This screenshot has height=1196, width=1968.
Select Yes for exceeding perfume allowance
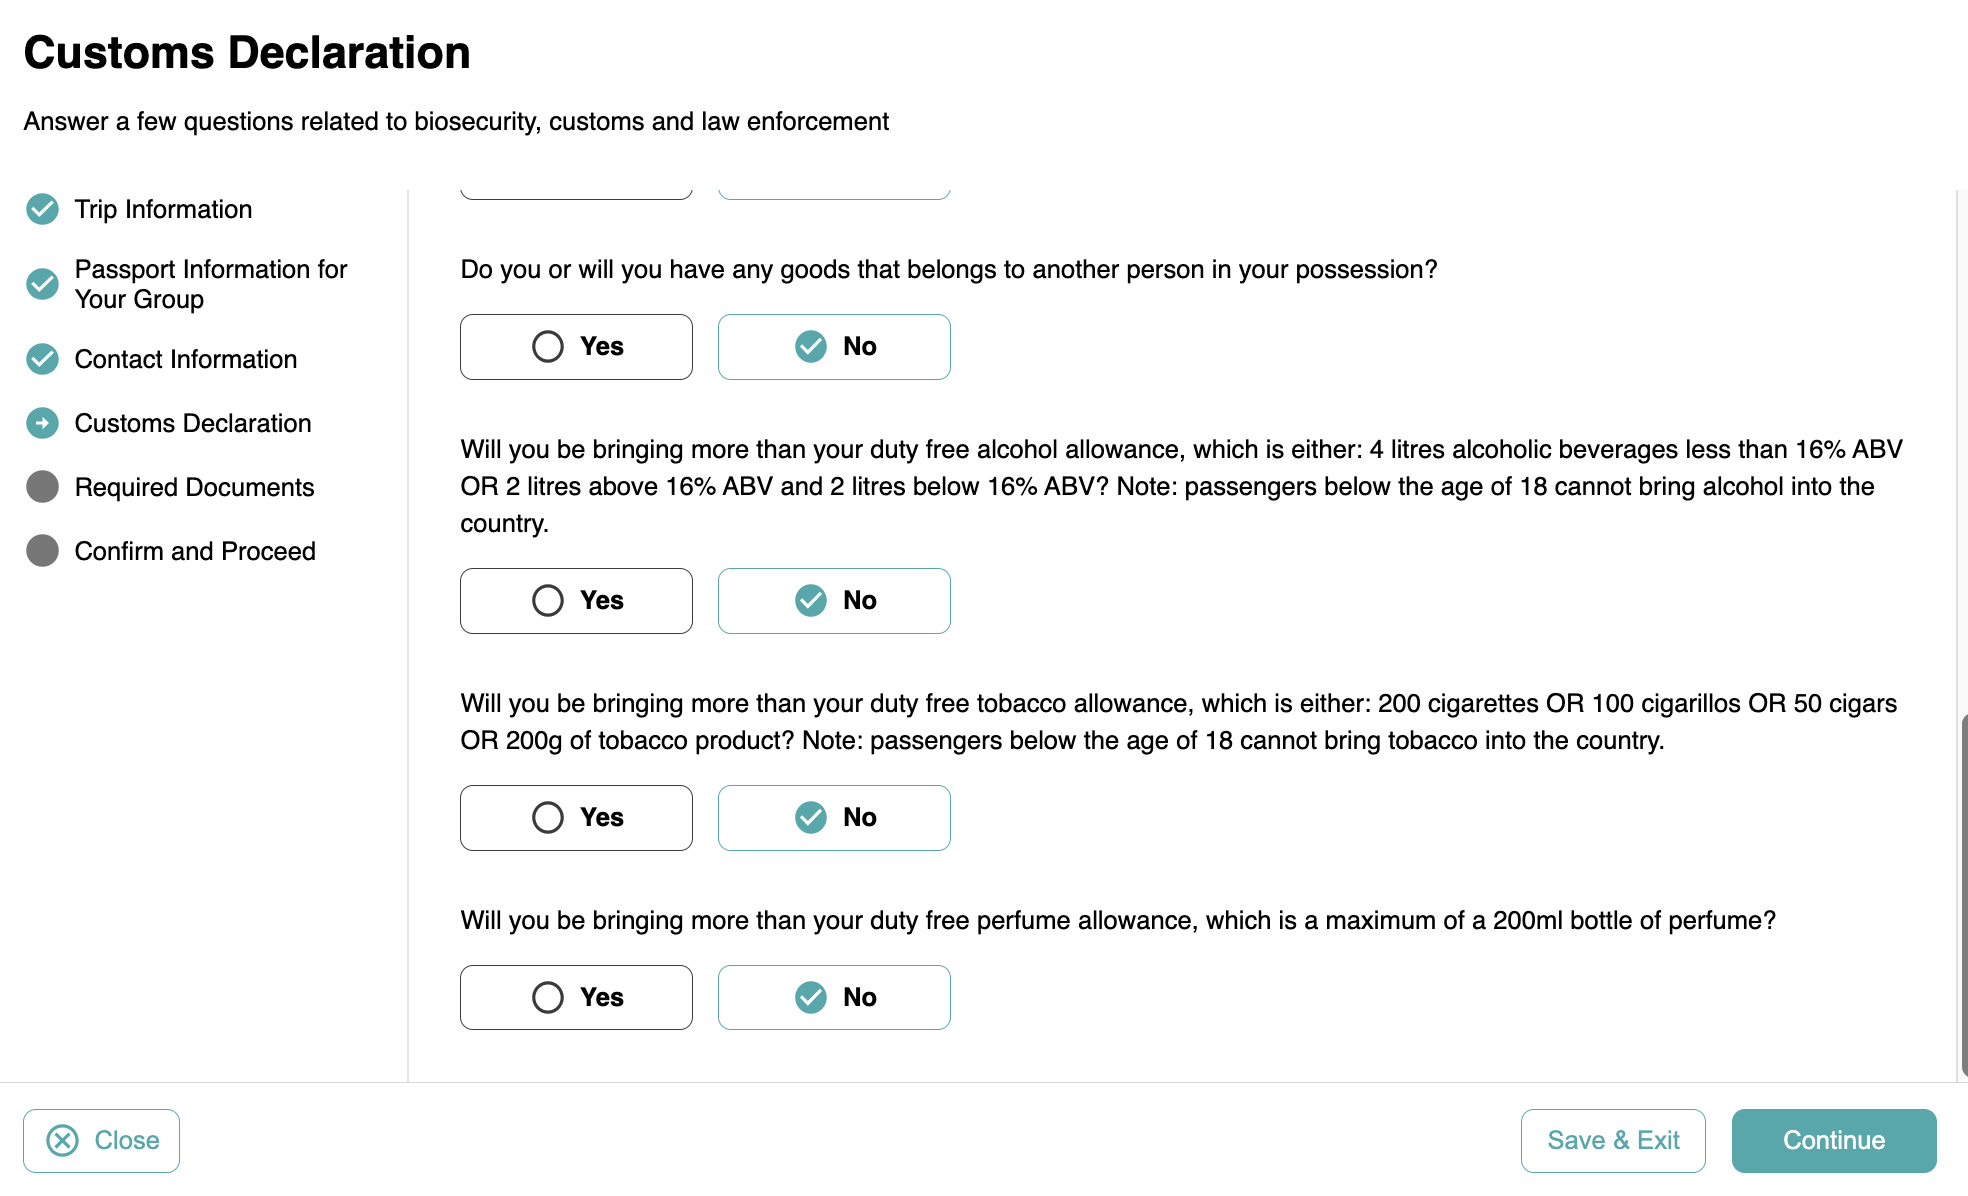[576, 997]
